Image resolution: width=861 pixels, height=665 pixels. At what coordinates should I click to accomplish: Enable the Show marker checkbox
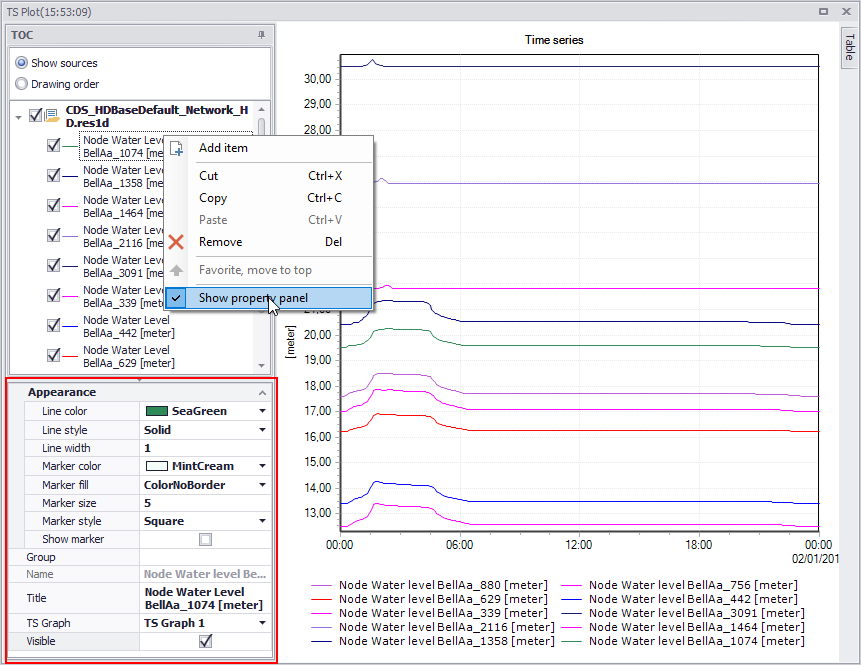point(205,539)
